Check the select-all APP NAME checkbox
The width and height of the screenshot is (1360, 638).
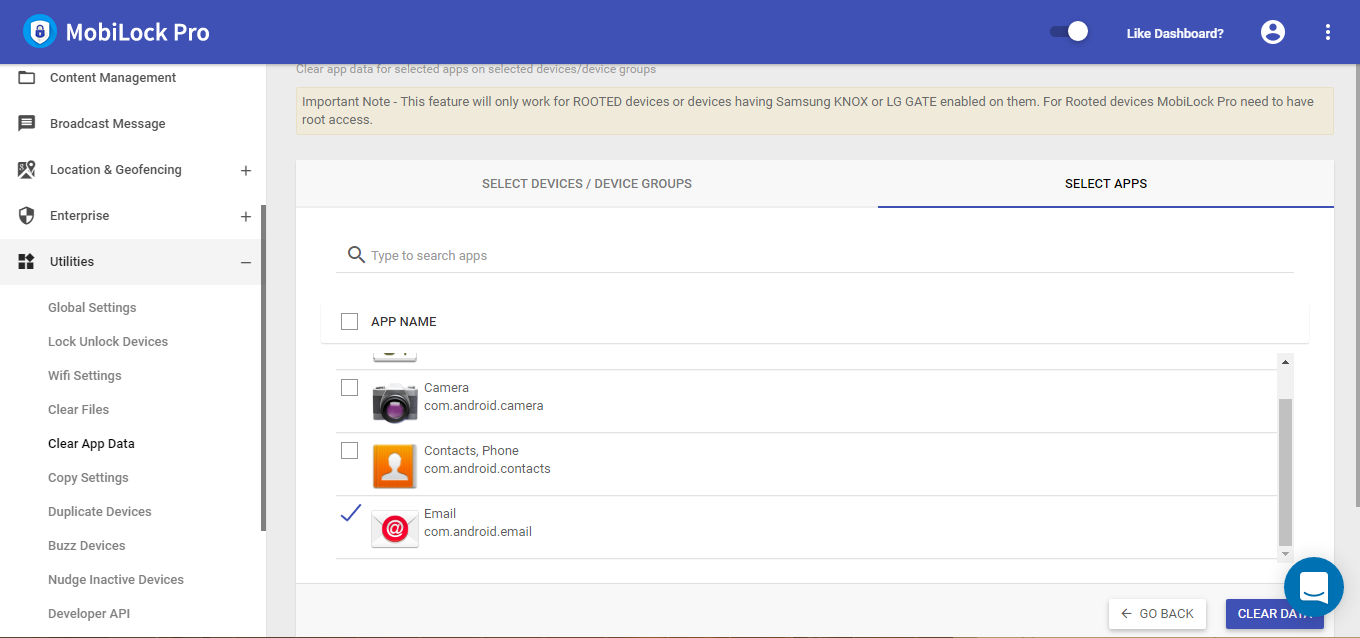pyautogui.click(x=349, y=321)
